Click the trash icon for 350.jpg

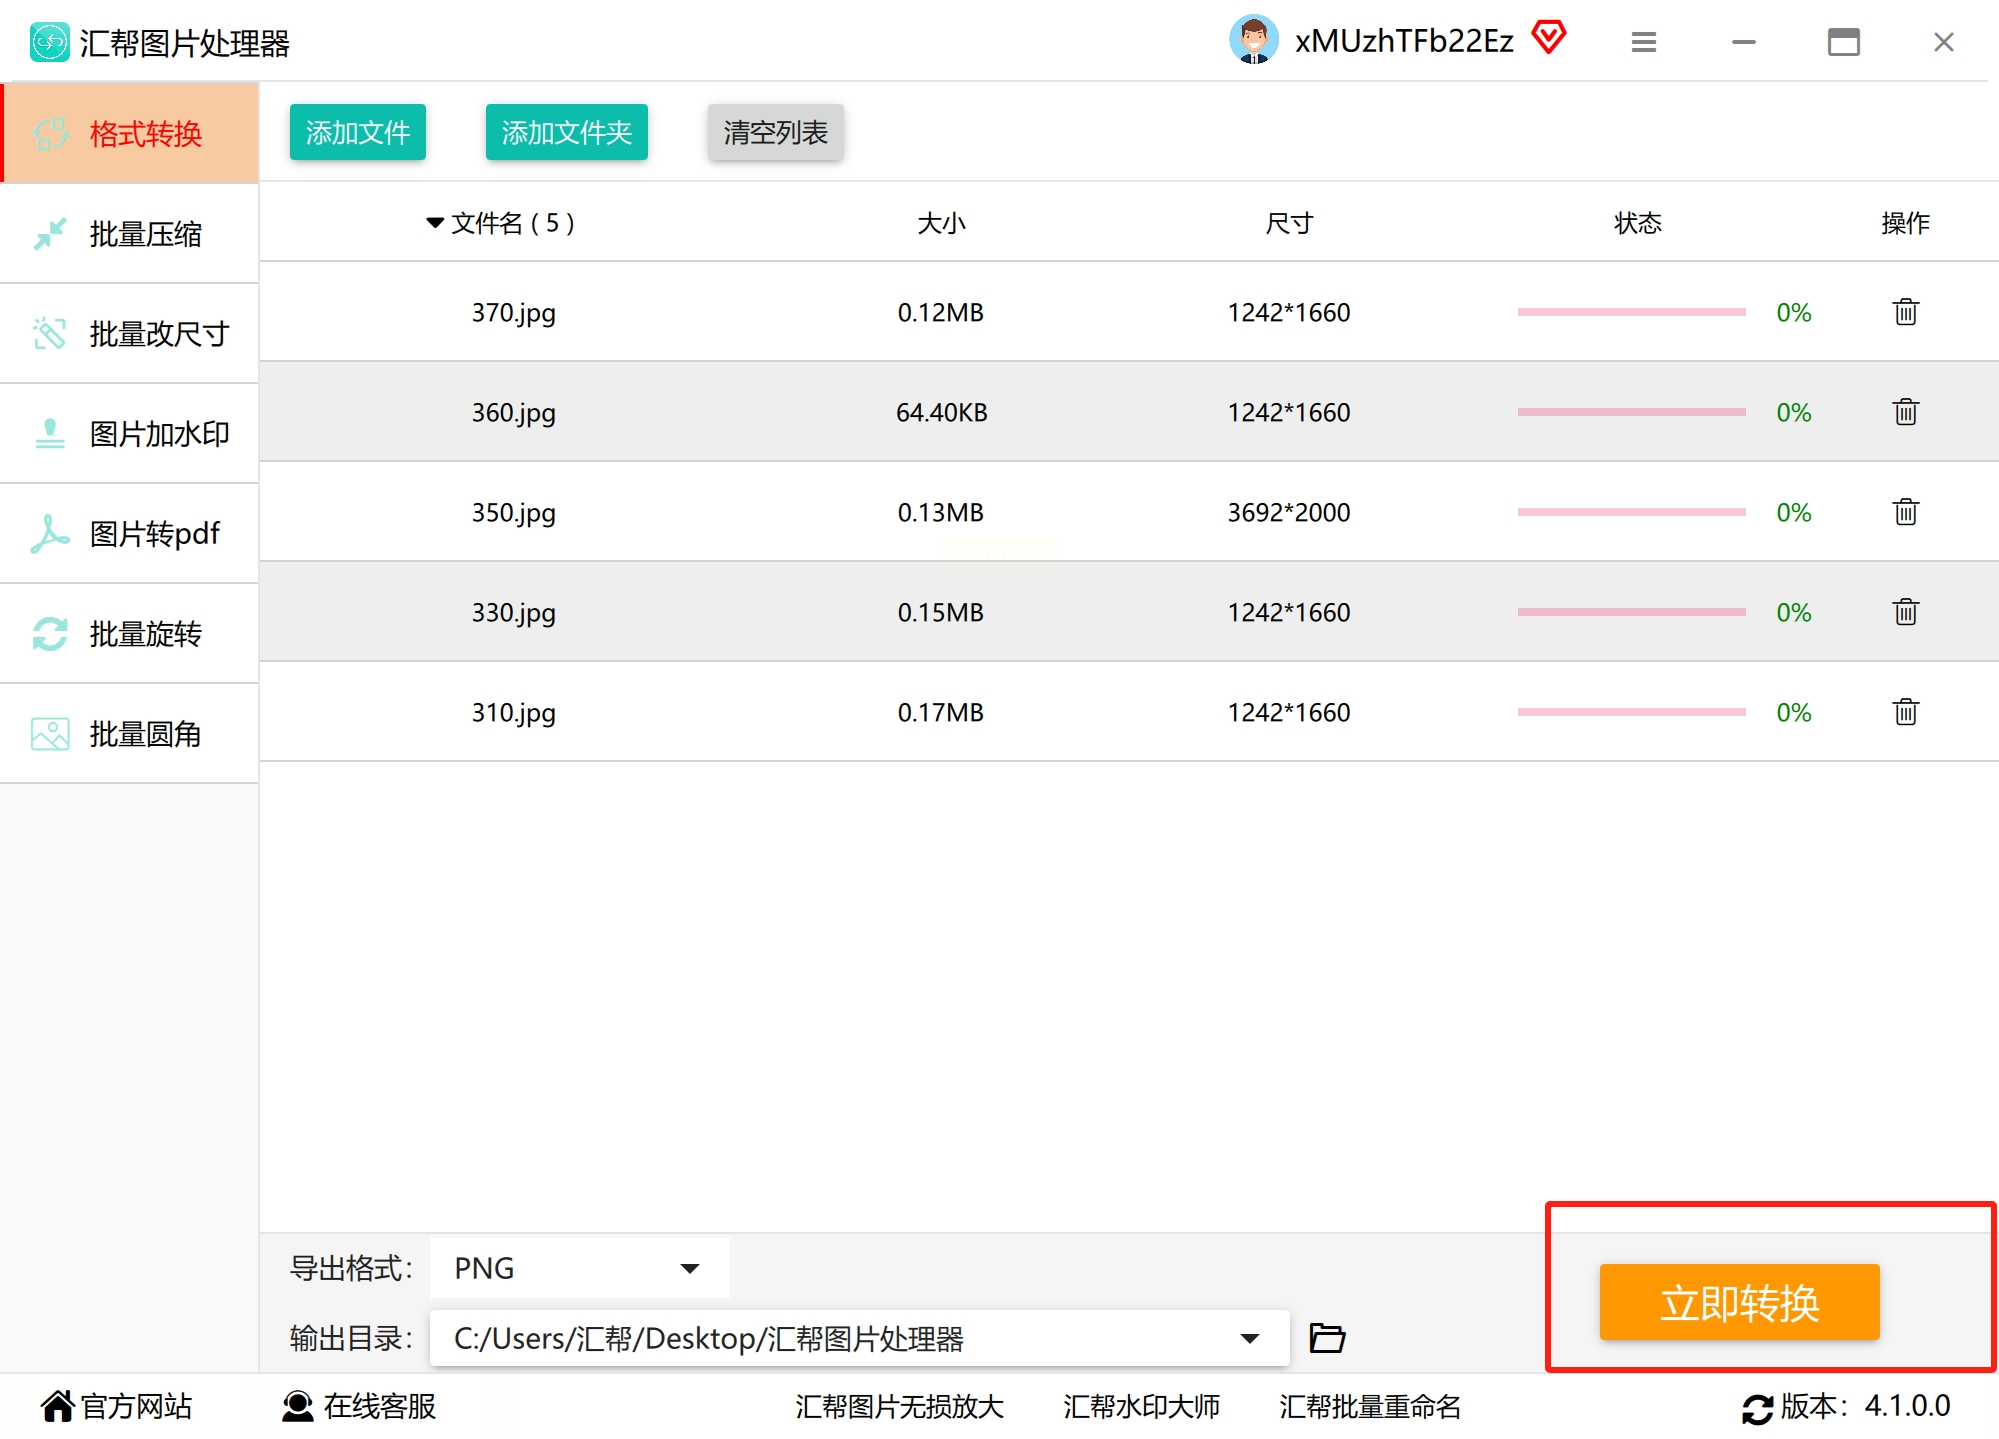[1905, 512]
